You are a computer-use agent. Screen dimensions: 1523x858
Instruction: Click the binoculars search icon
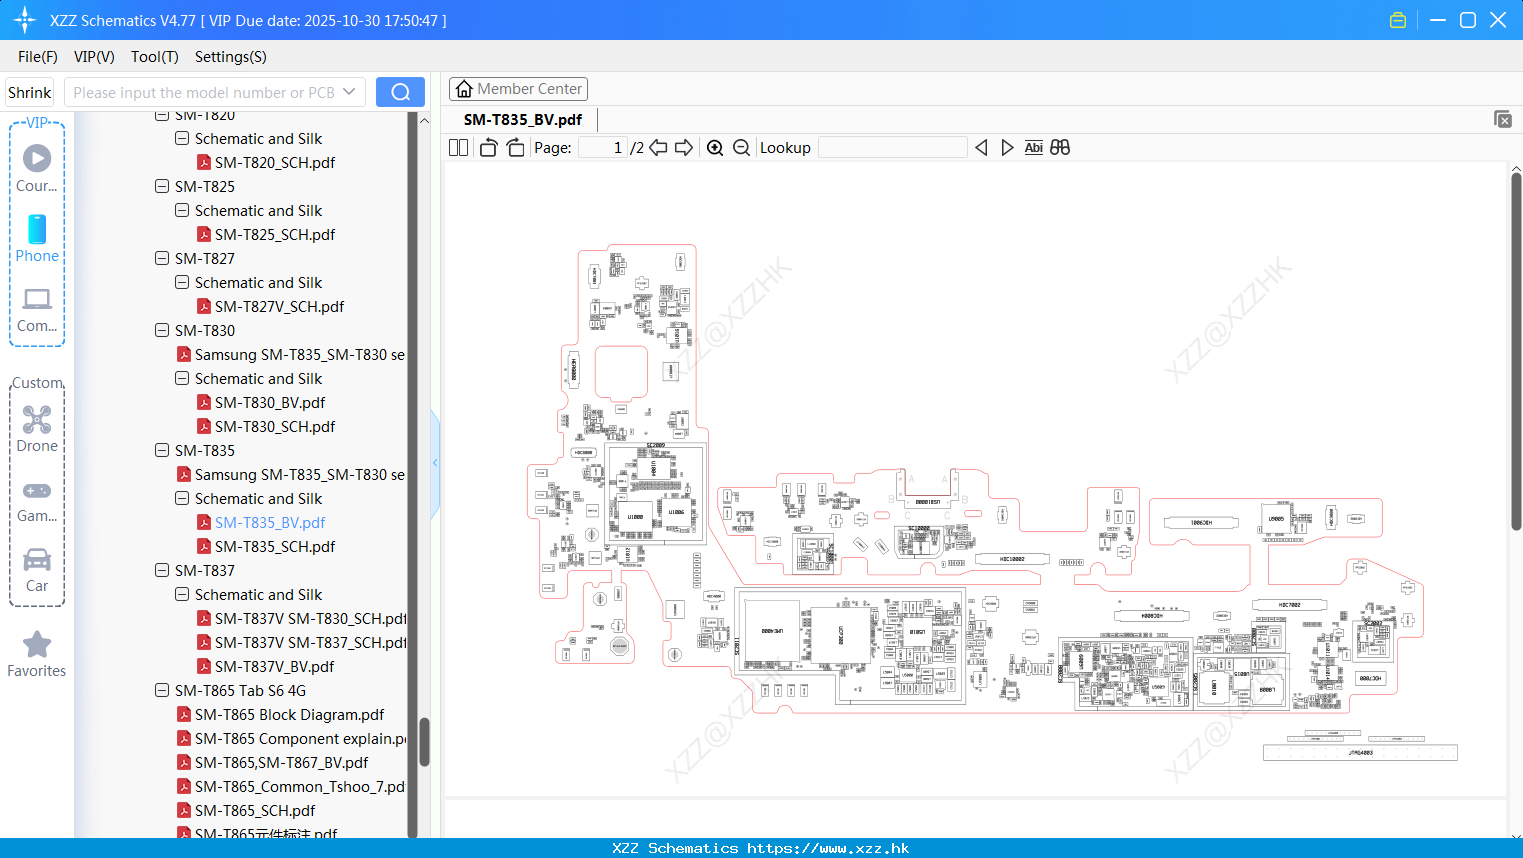coord(1060,148)
